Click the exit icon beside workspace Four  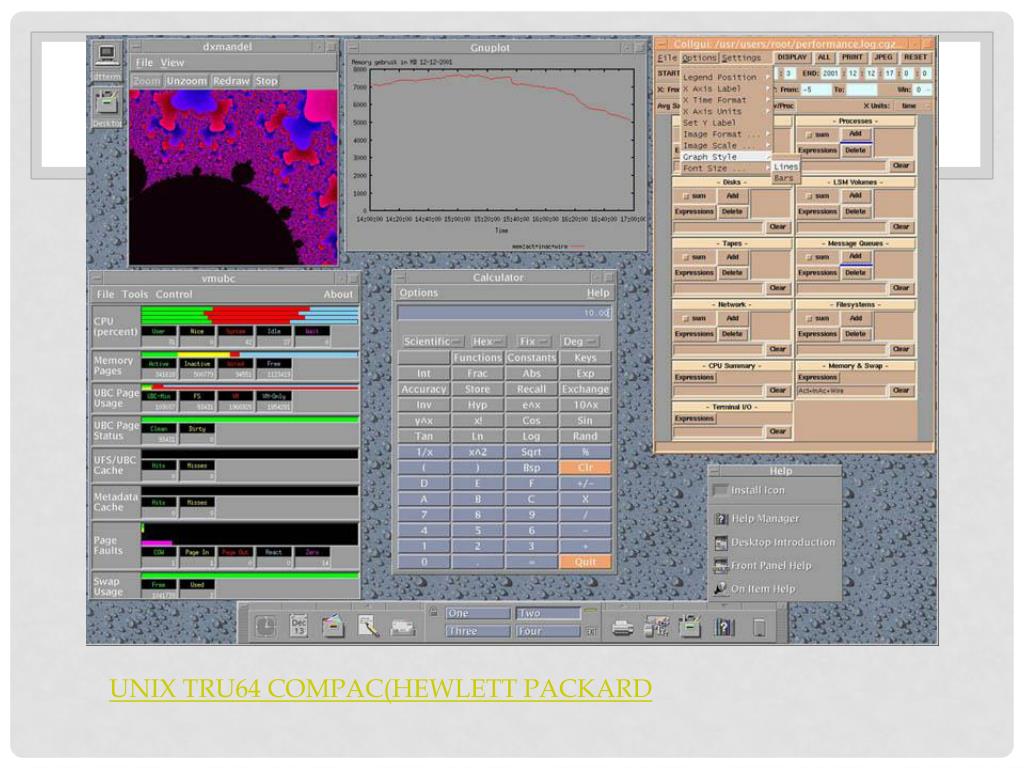(592, 631)
